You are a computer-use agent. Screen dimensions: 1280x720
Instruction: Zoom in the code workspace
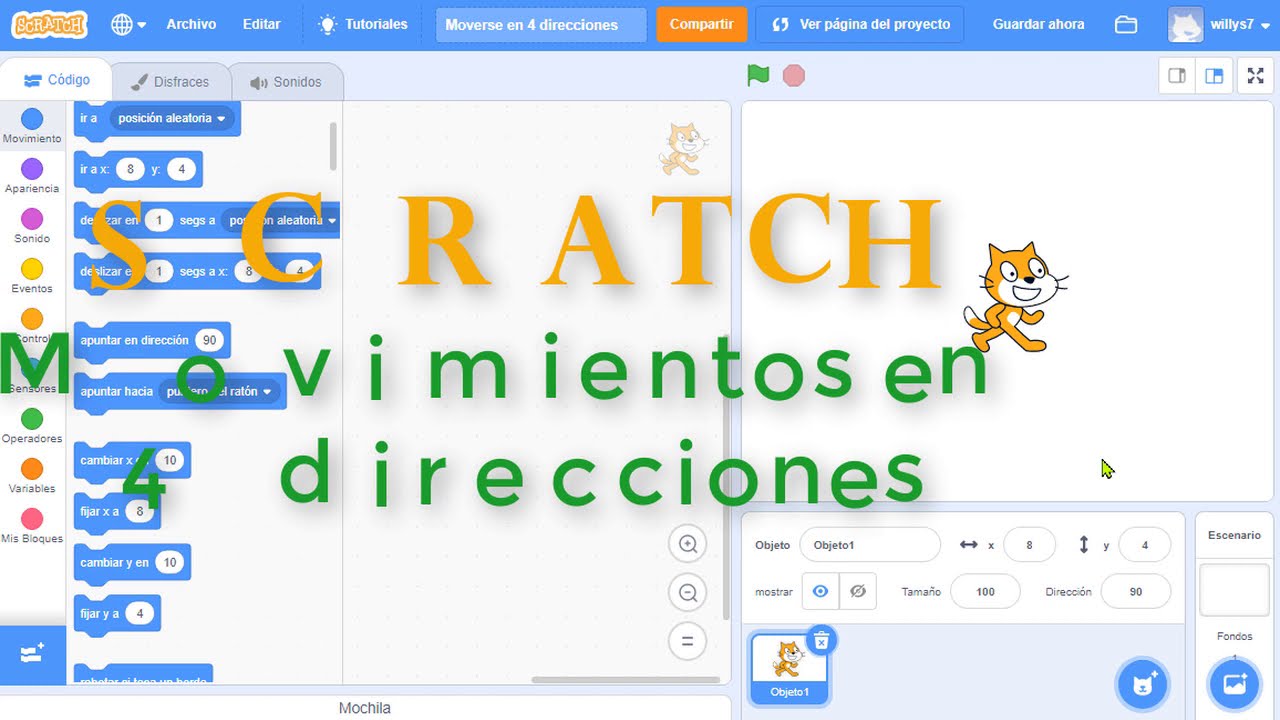pos(687,544)
